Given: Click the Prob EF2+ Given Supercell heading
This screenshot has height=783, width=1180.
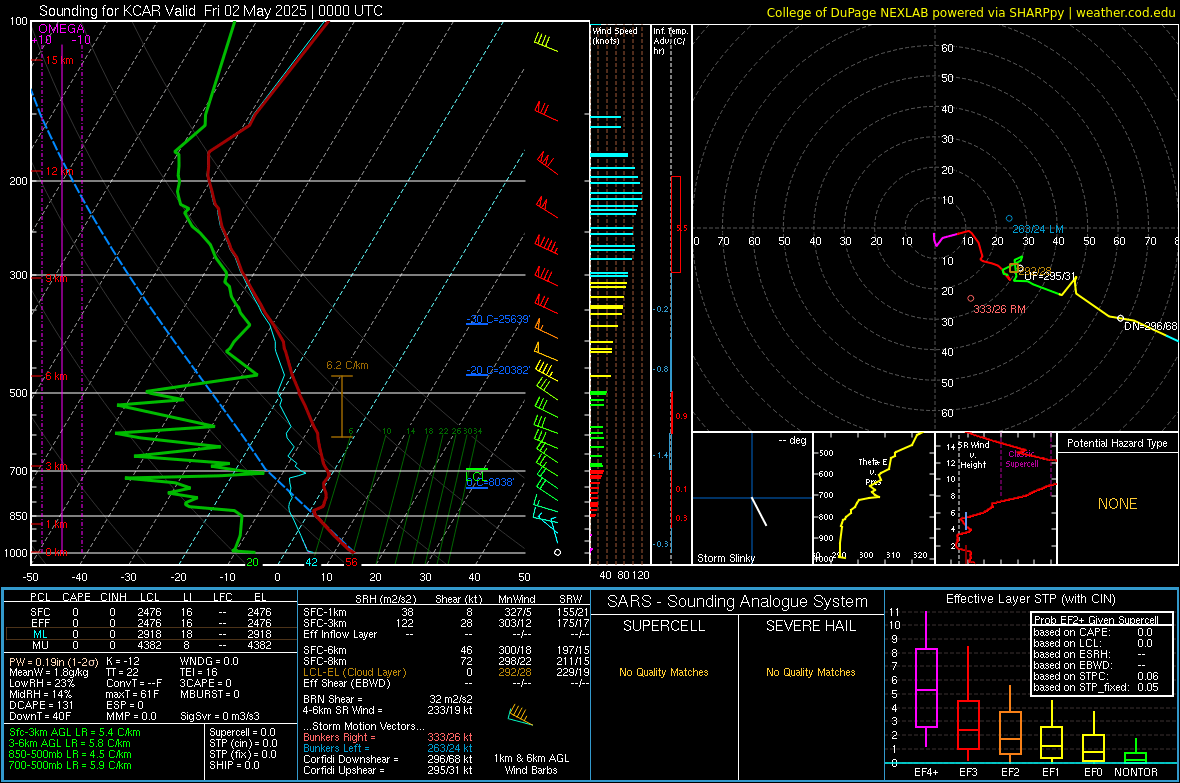Looking at the screenshot, I should [x=1096, y=620].
